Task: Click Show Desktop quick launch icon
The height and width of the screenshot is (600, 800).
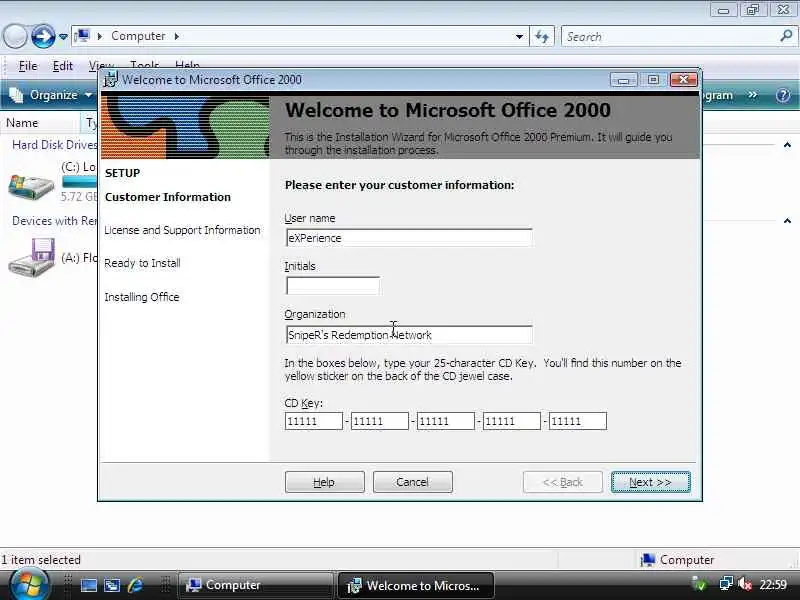Action: point(88,585)
